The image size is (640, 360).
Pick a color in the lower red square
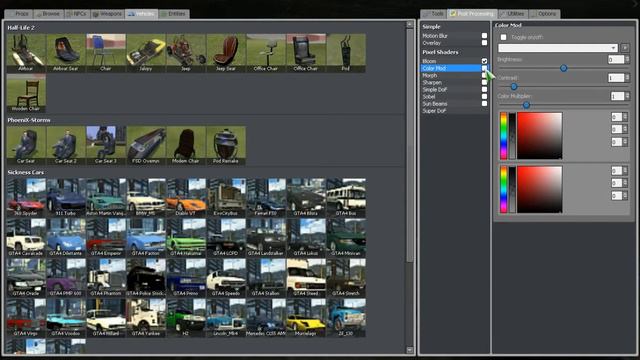[540, 189]
